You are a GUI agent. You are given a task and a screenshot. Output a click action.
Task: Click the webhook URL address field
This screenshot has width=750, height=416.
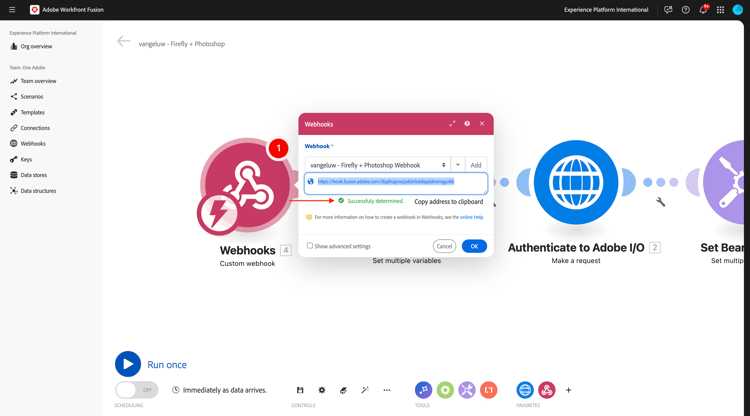click(396, 184)
